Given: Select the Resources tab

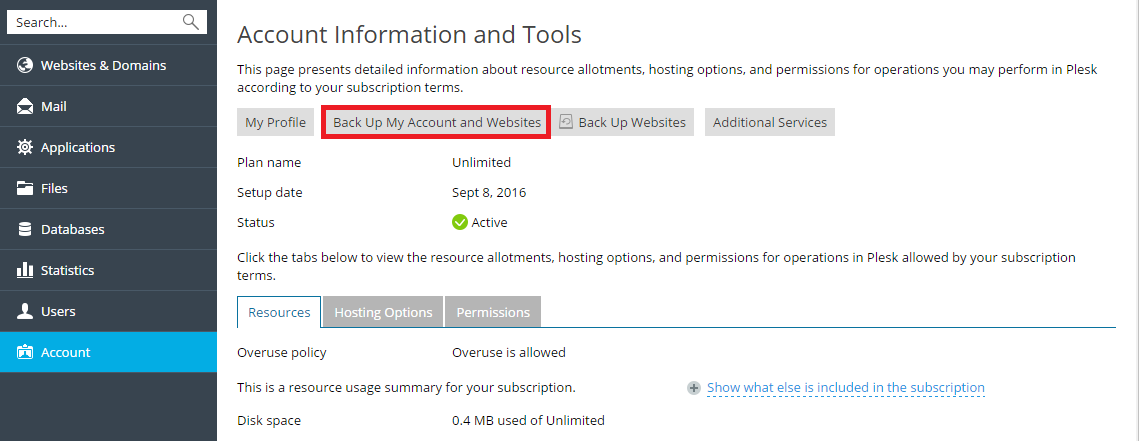Looking at the screenshot, I should (x=279, y=312).
